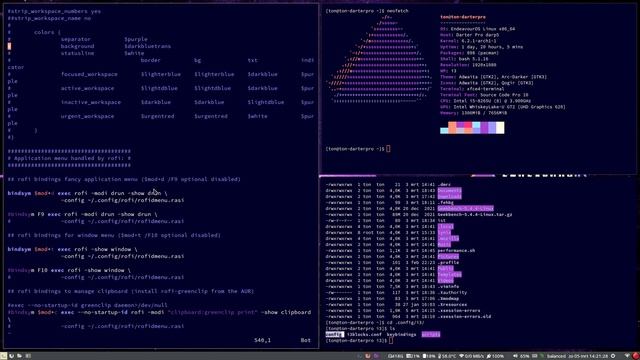Click the Downloads directory in ls listing

(x=449, y=196)
